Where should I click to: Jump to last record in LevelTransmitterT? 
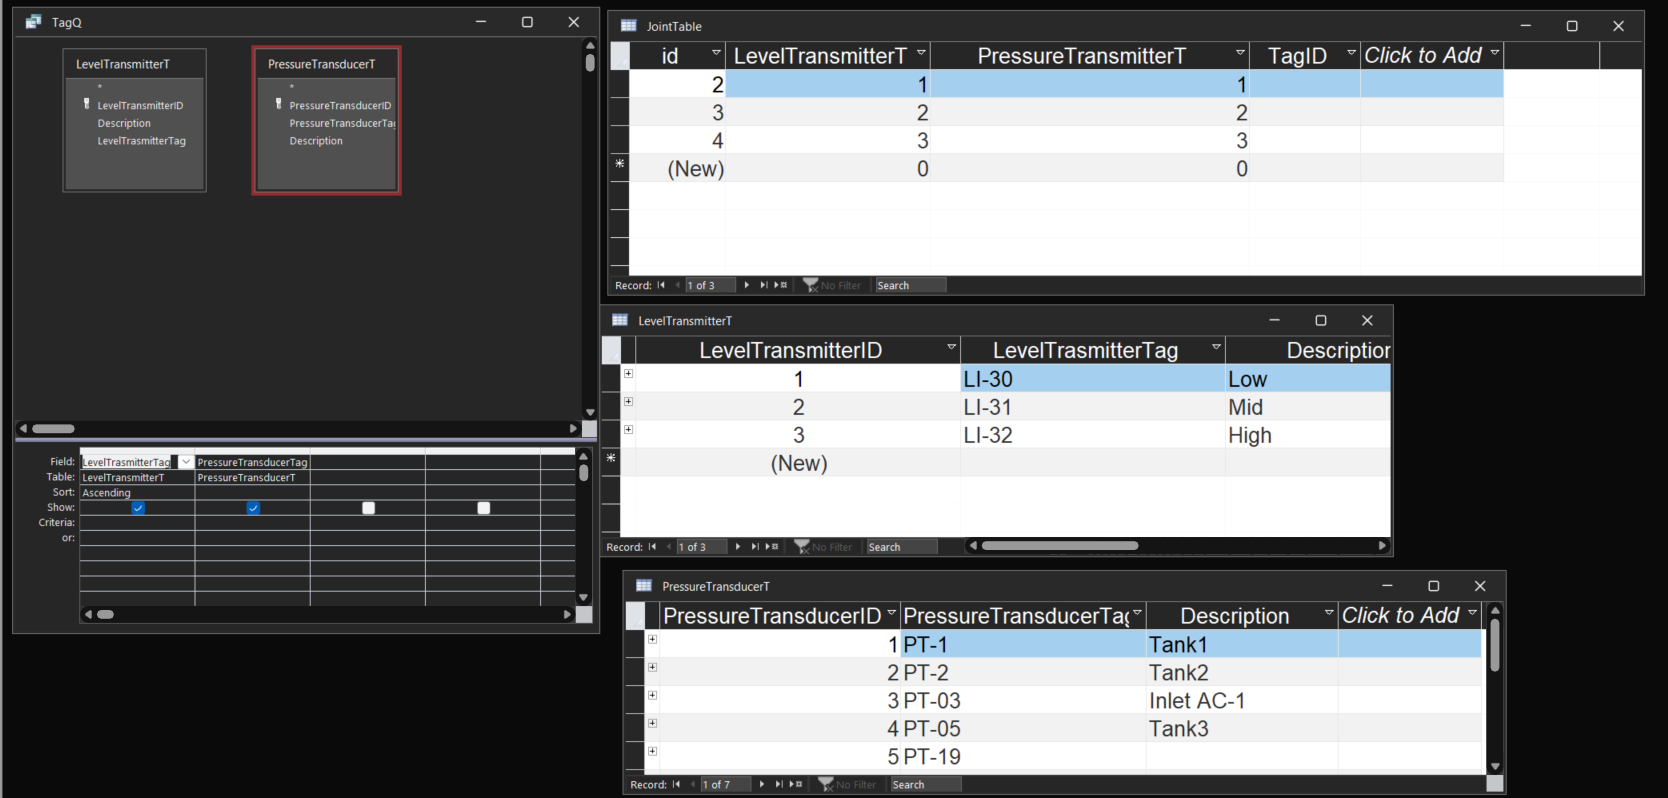tap(755, 547)
